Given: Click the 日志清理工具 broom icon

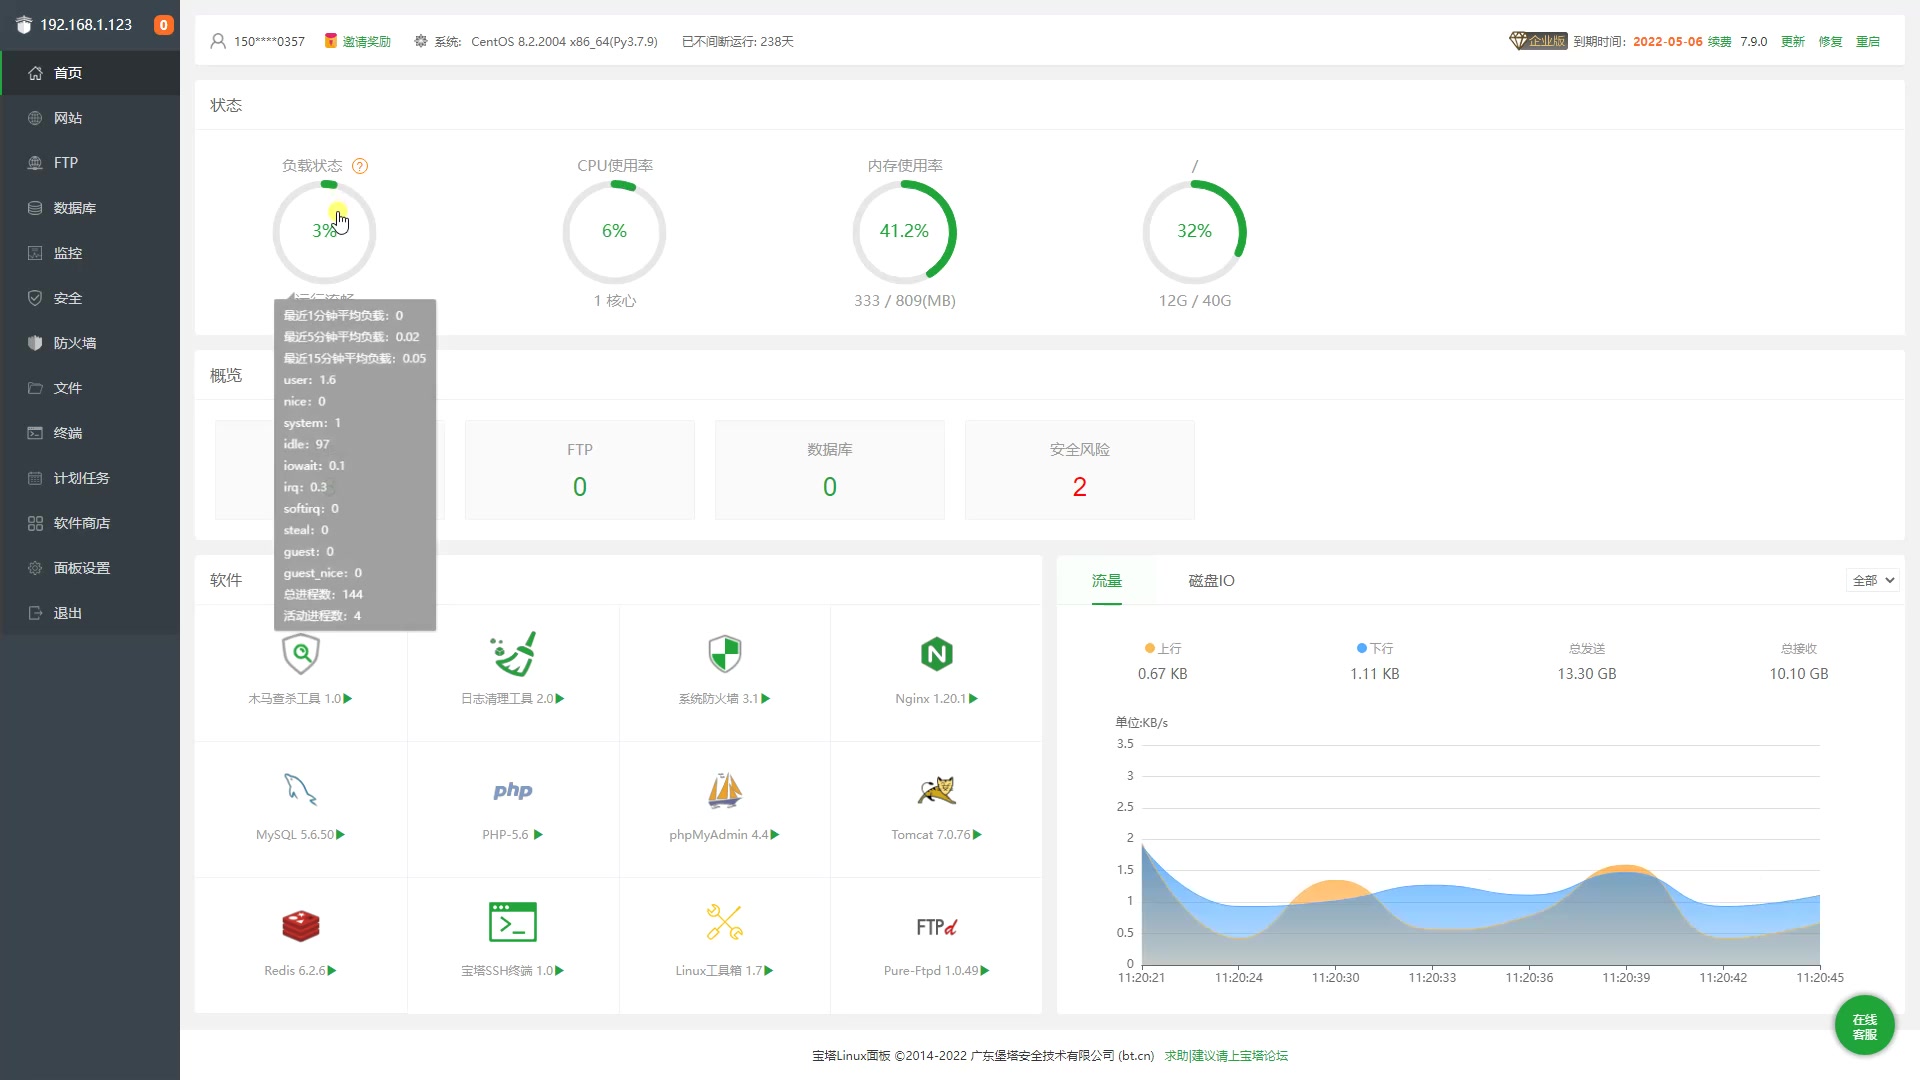Looking at the screenshot, I should coord(513,655).
